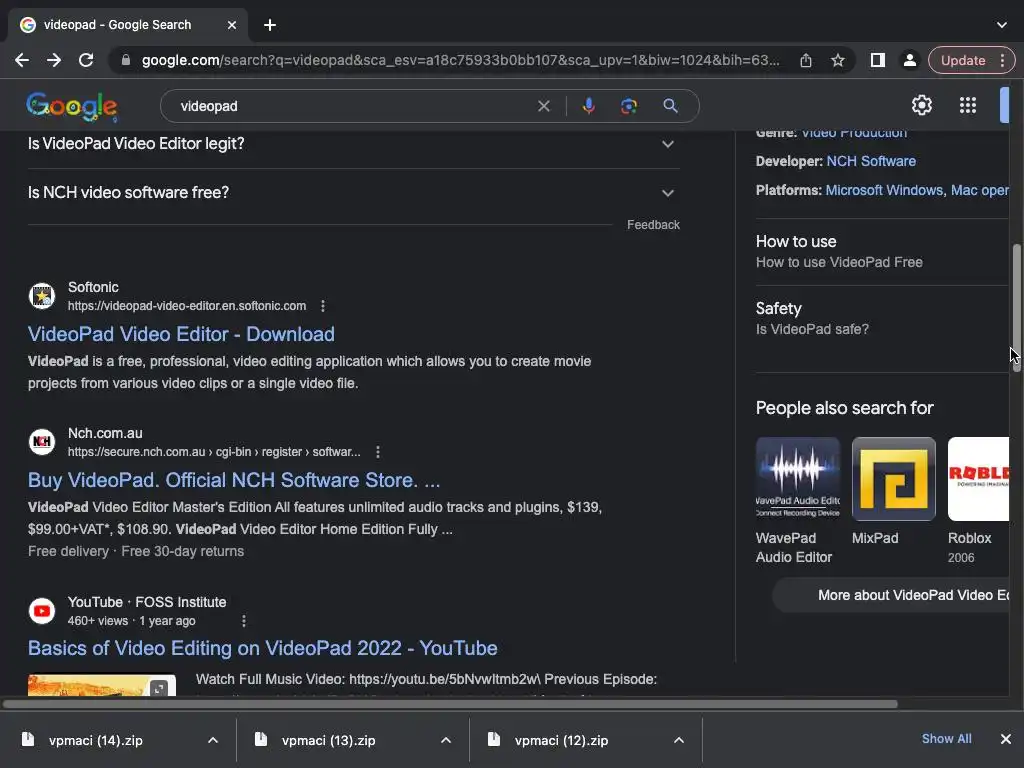
Task: Click Show All downloads
Action: point(946,739)
